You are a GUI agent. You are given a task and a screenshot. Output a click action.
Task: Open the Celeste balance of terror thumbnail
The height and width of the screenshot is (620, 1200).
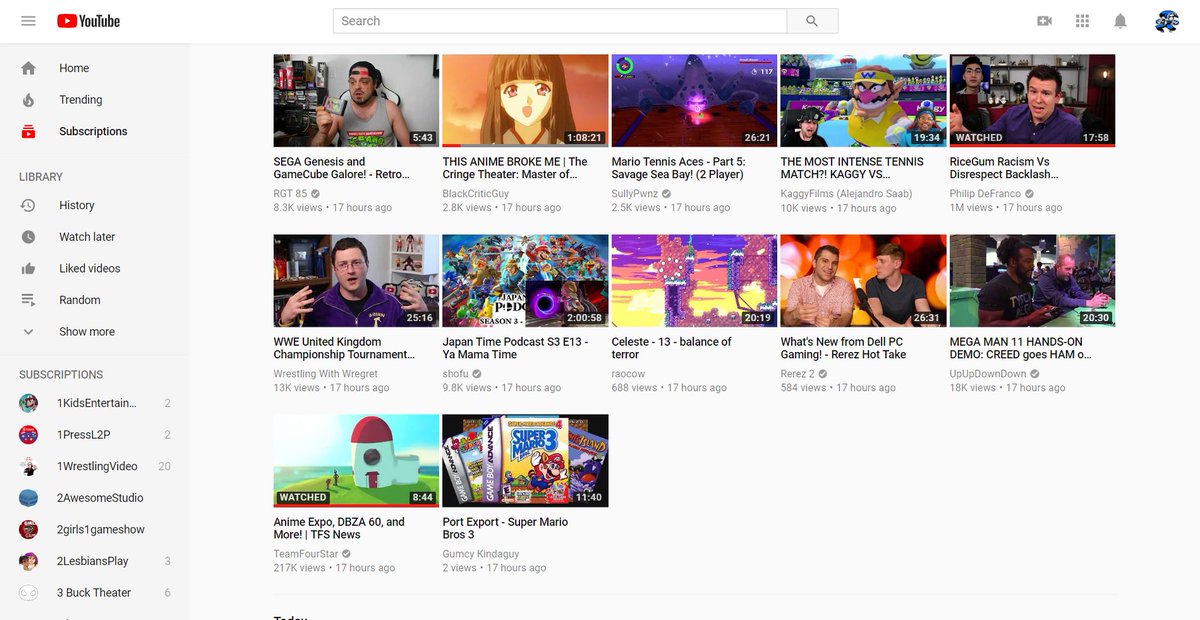(x=694, y=281)
